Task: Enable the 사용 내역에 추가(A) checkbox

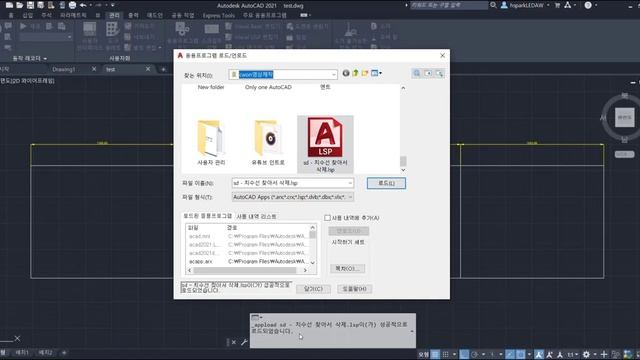Action: coord(327,218)
